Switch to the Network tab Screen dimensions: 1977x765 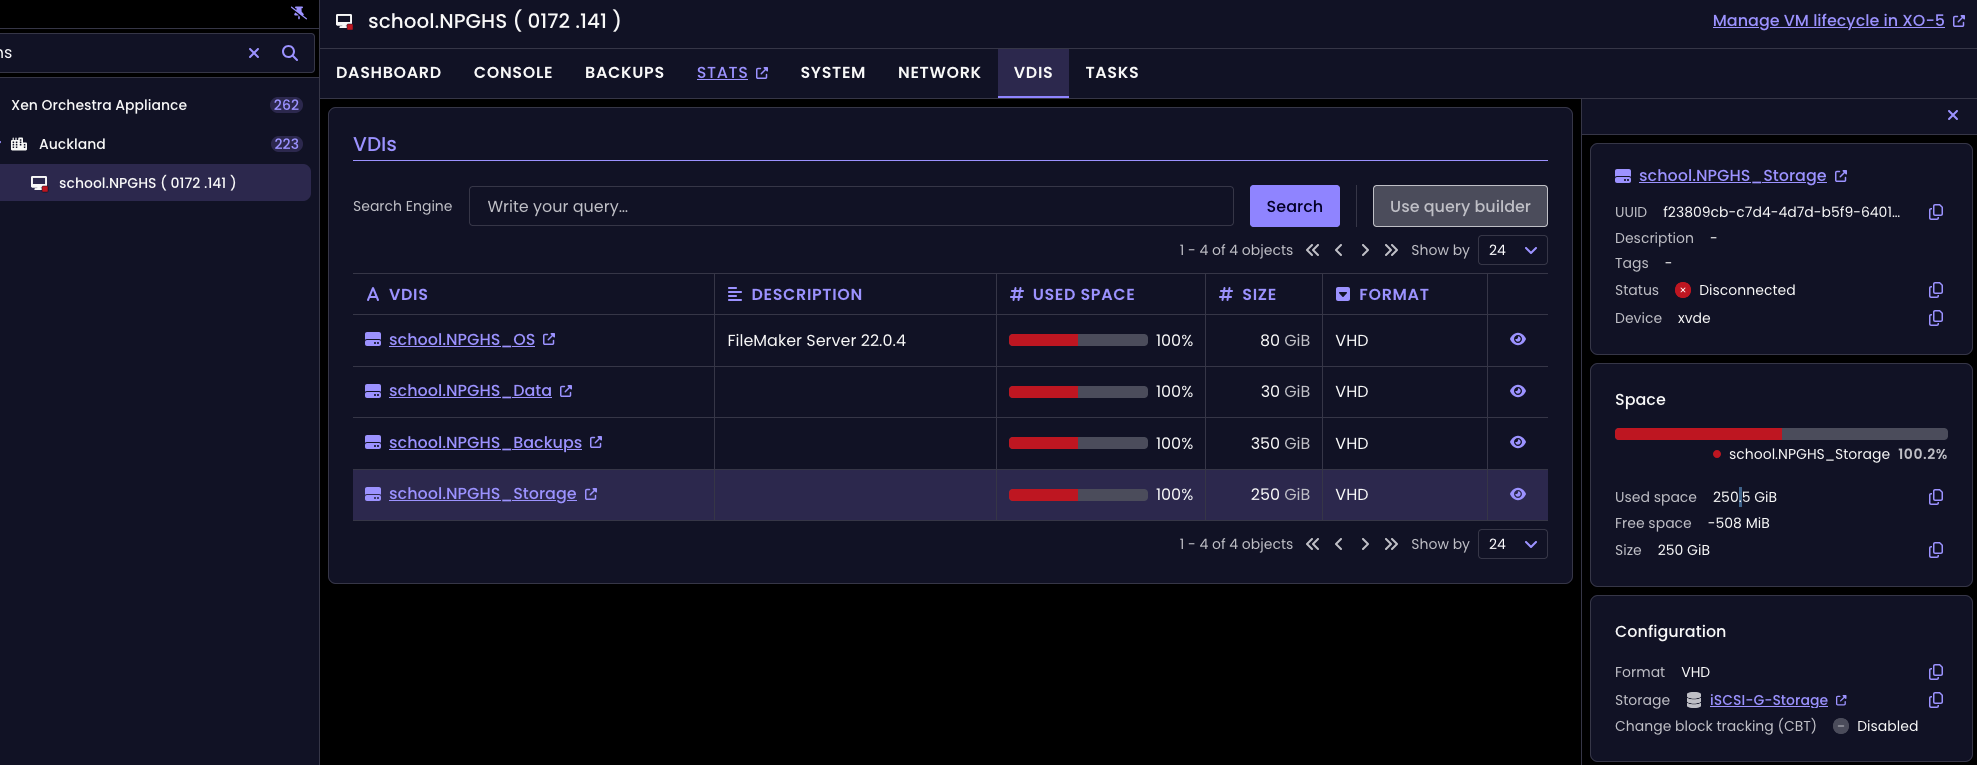[x=939, y=73]
